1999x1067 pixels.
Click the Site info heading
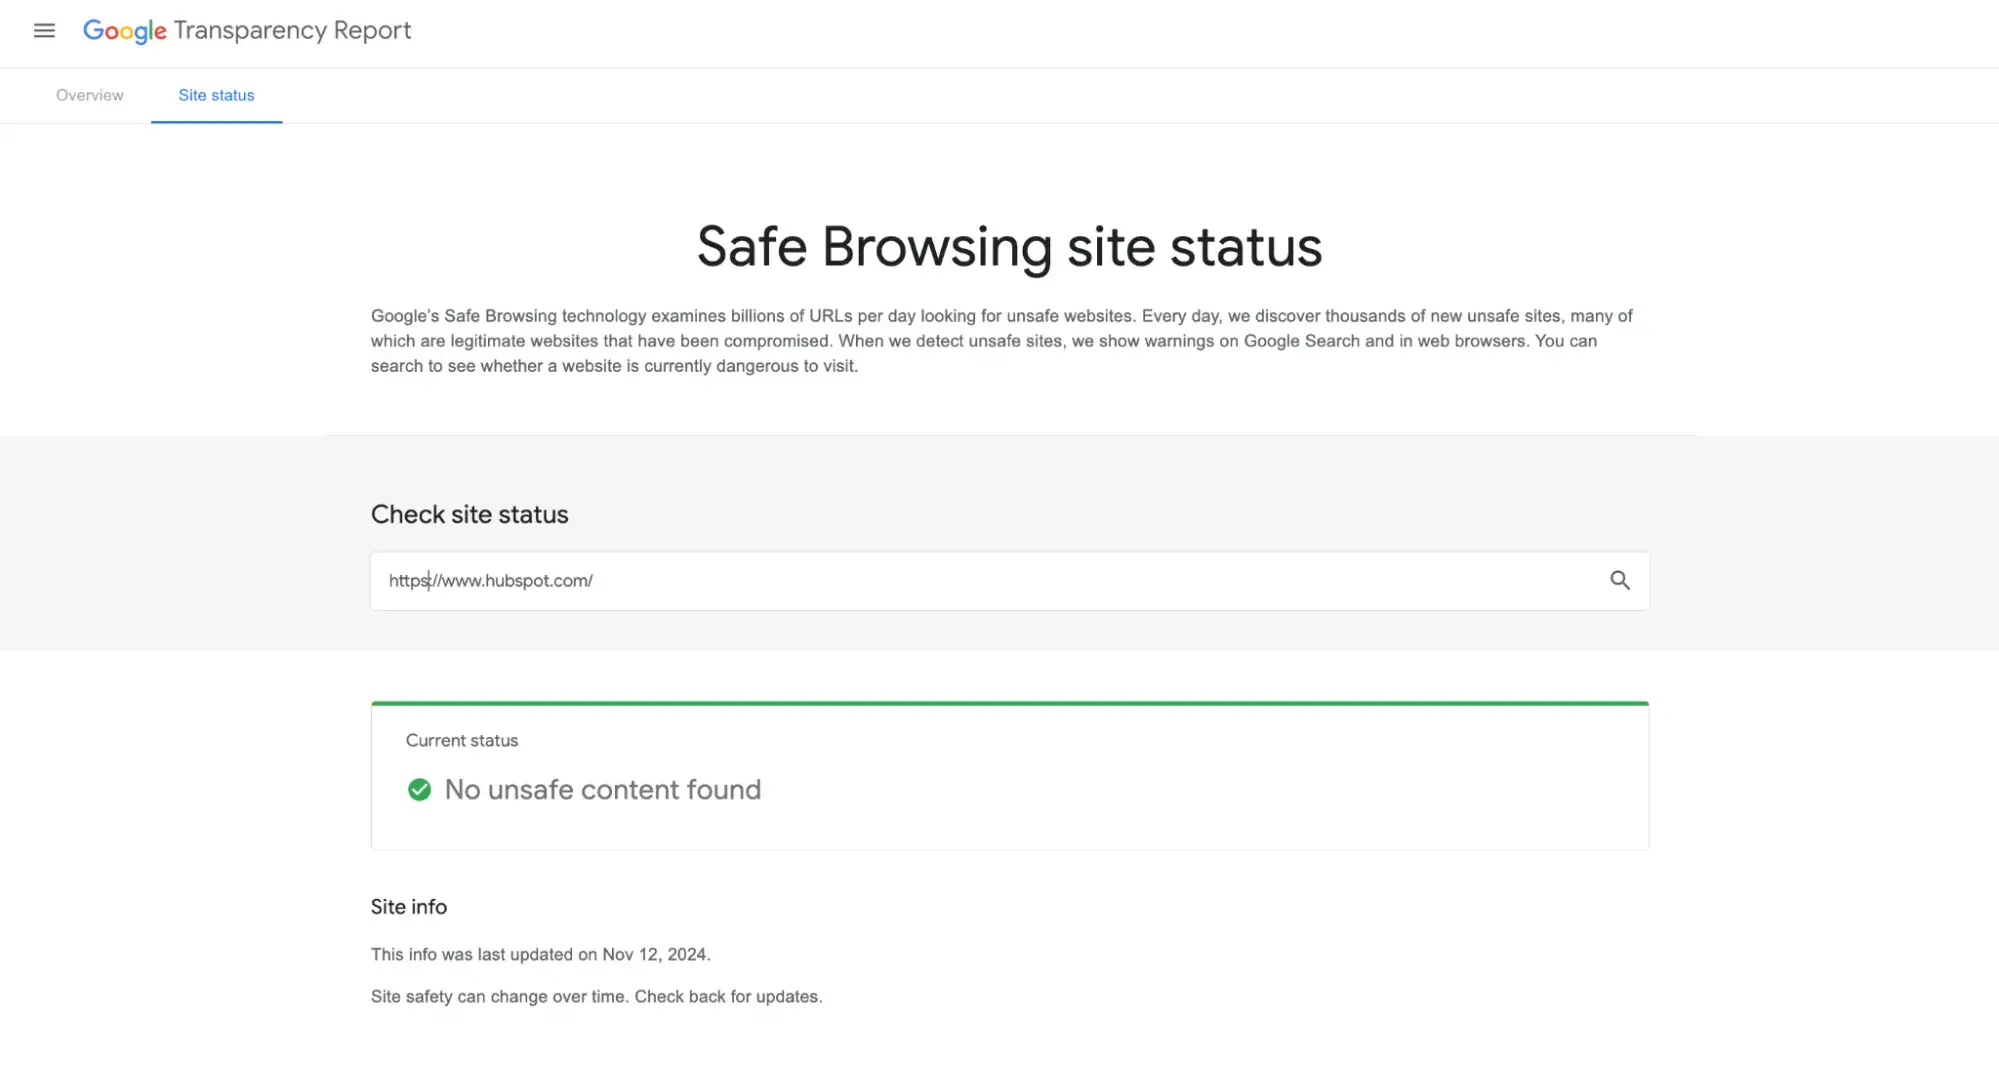click(408, 907)
